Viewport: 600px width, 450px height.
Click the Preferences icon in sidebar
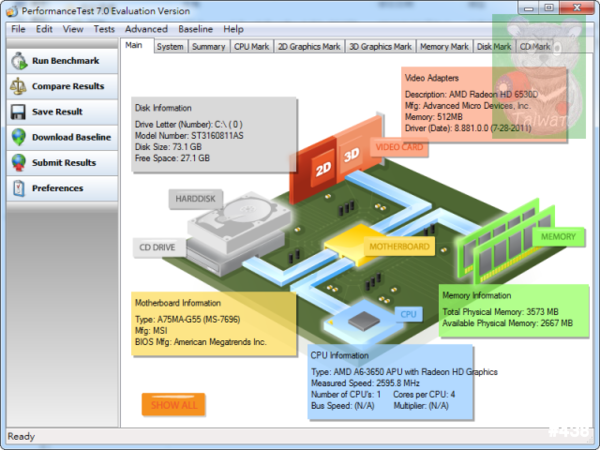click(18, 188)
